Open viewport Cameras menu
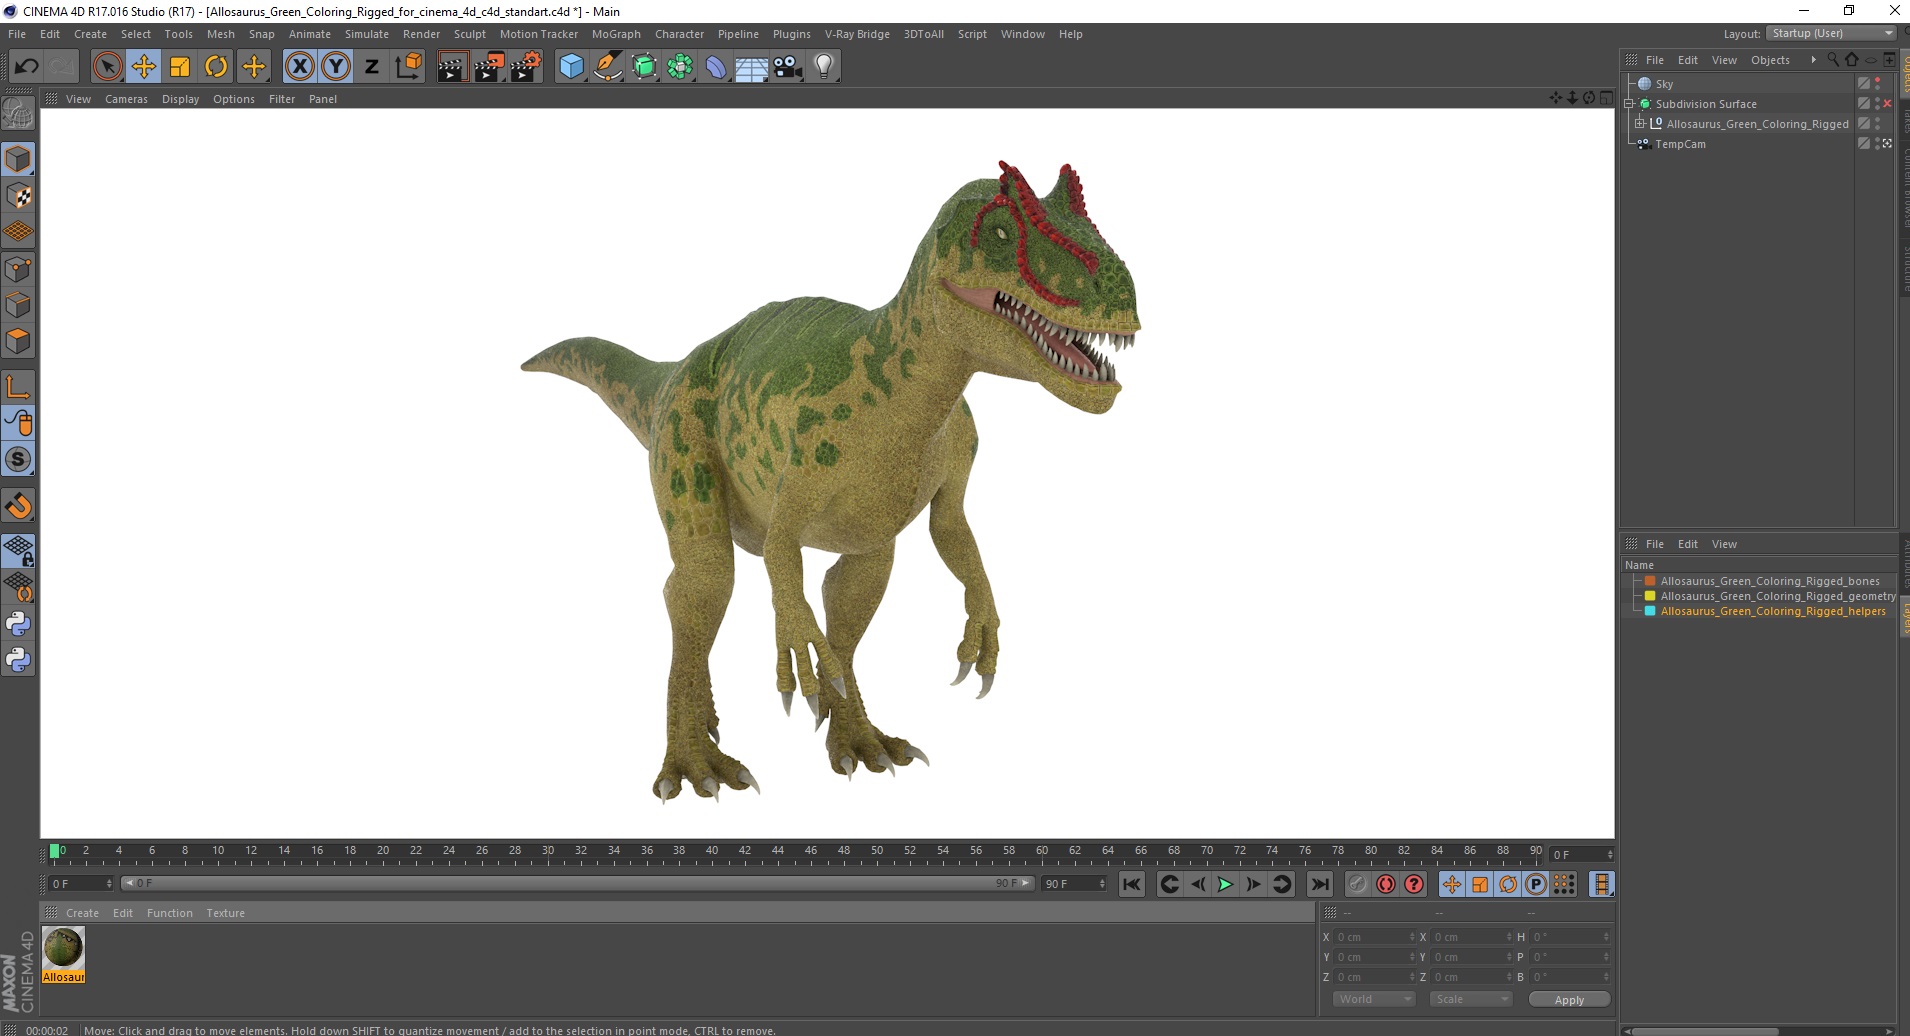The height and width of the screenshot is (1036, 1910). [126, 99]
